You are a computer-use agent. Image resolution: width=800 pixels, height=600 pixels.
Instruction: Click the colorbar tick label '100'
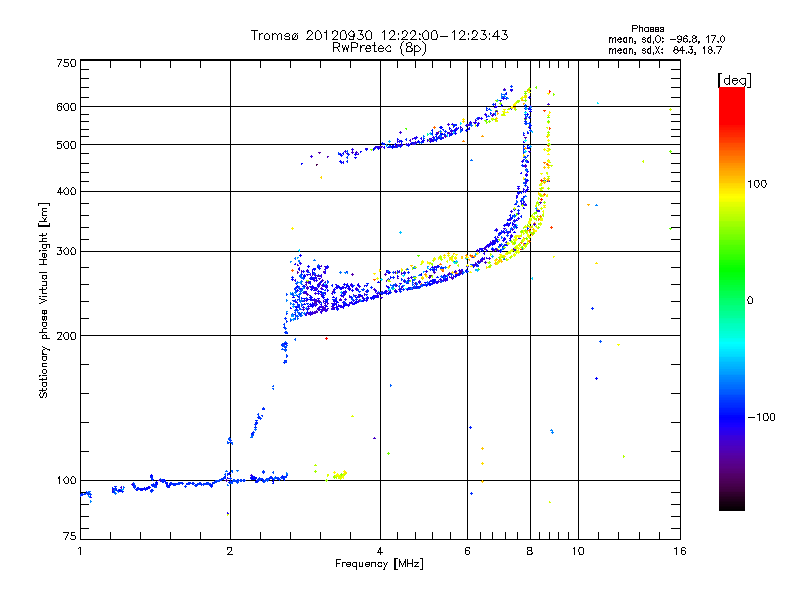(757, 184)
